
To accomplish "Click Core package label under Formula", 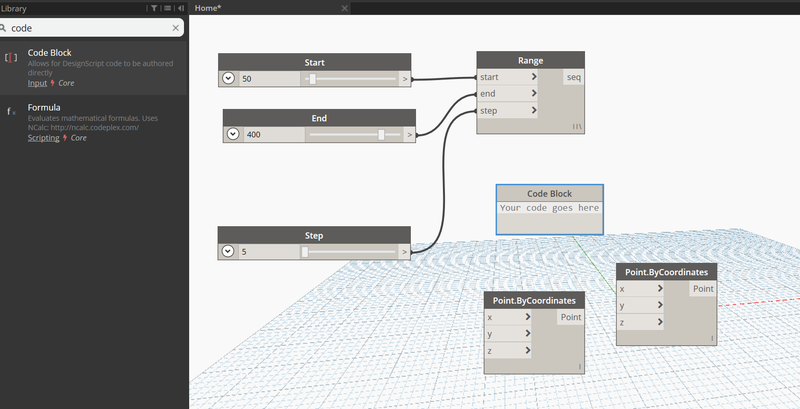I will pyautogui.click(x=79, y=138).
